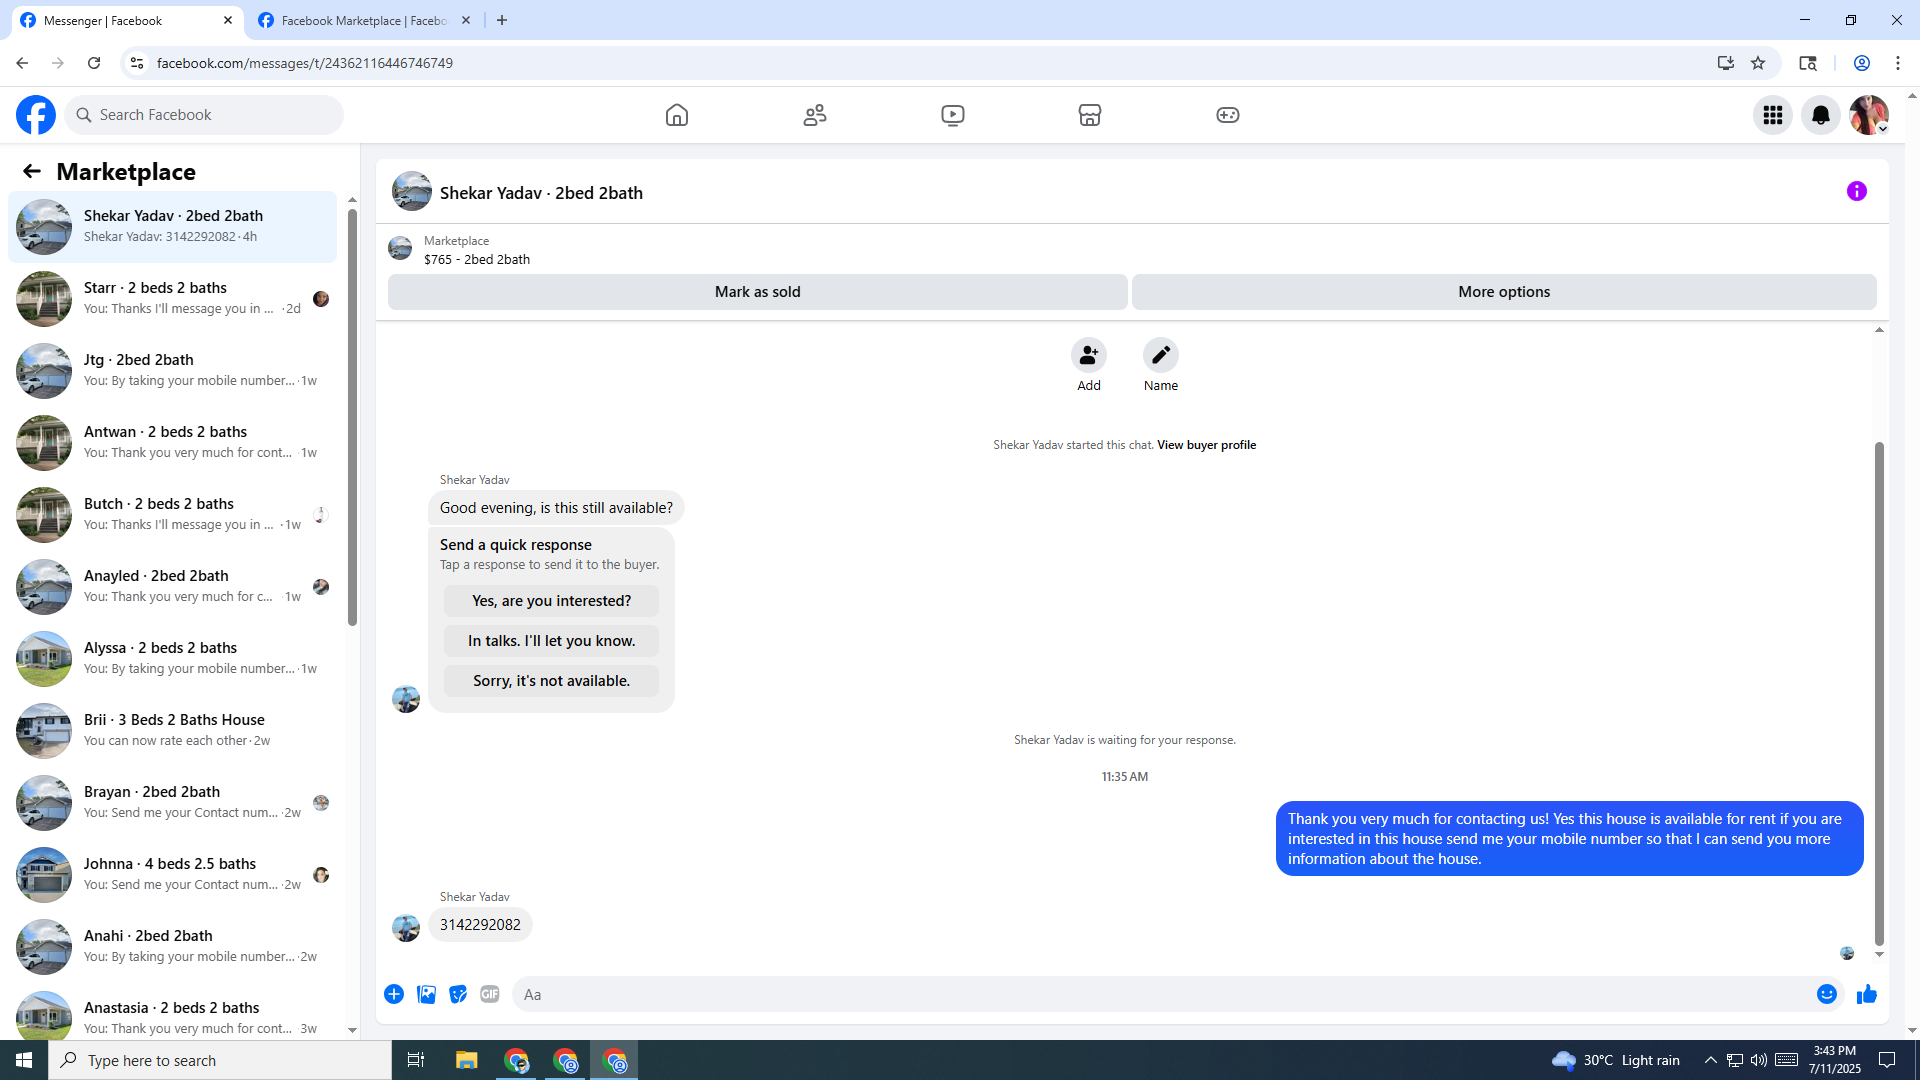The image size is (1920, 1080).
Task: Go back from Marketplace chat list
Action: coord(32,172)
